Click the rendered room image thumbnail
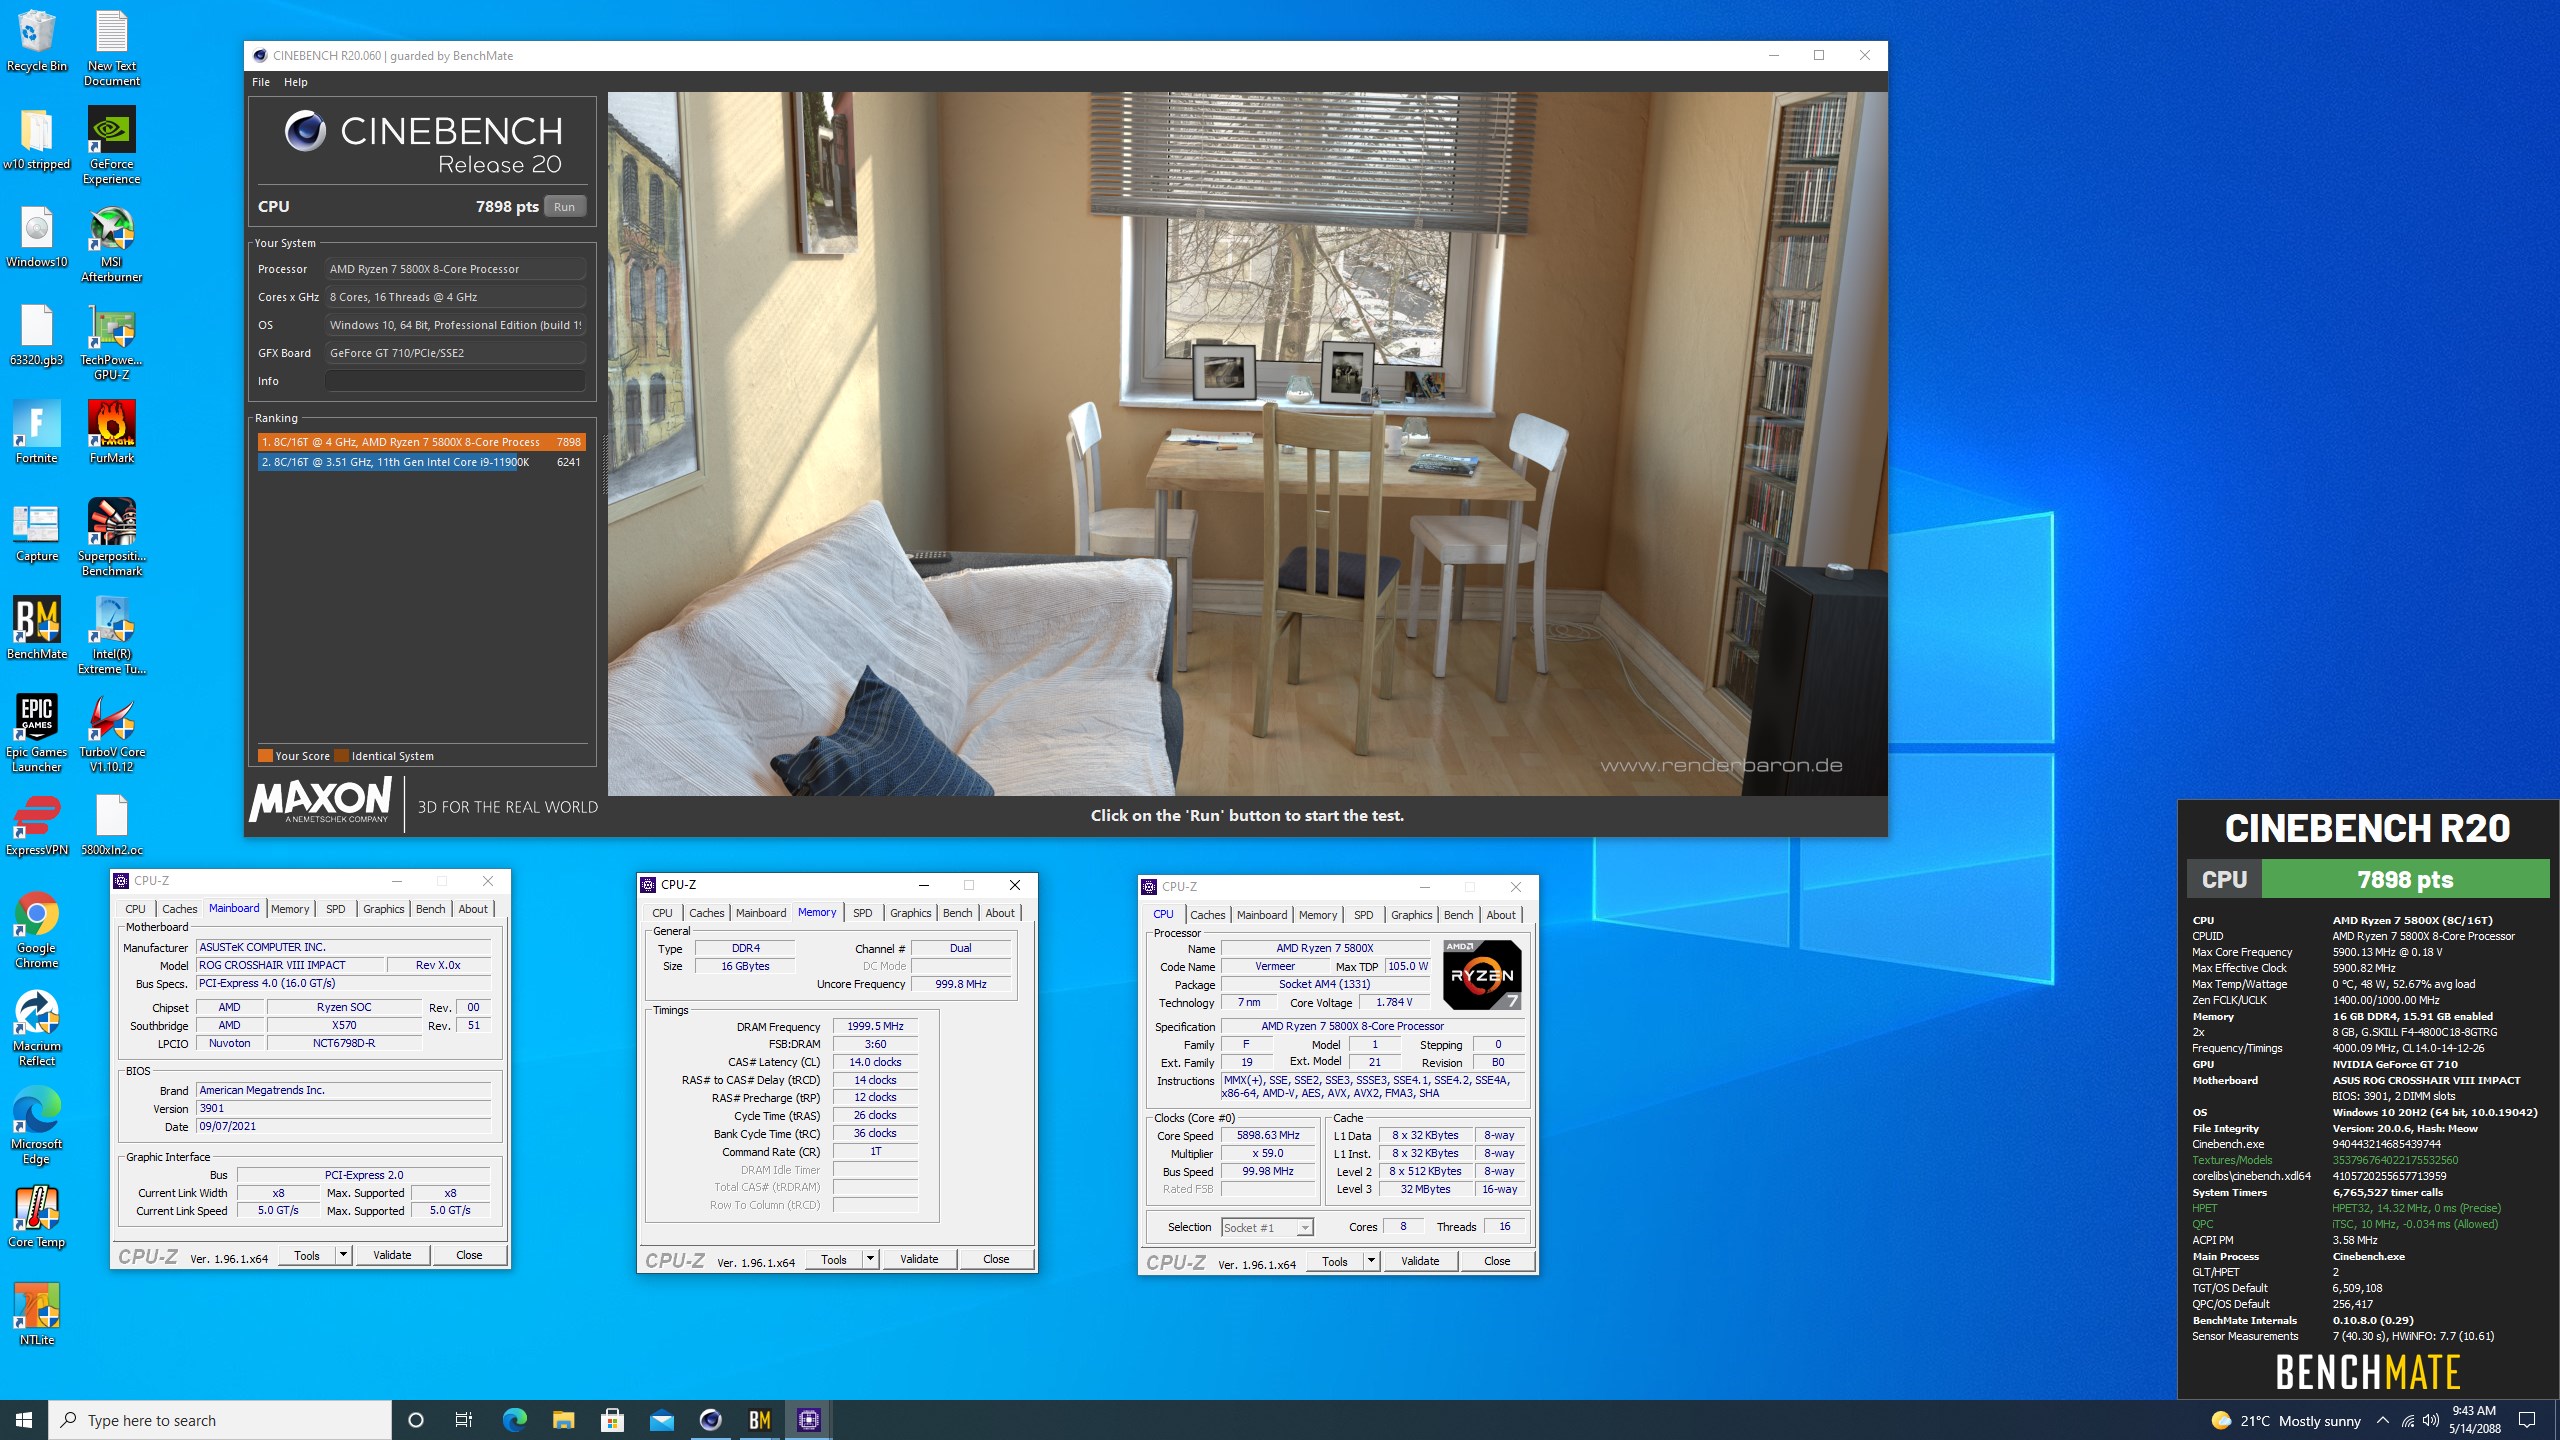 1247,444
